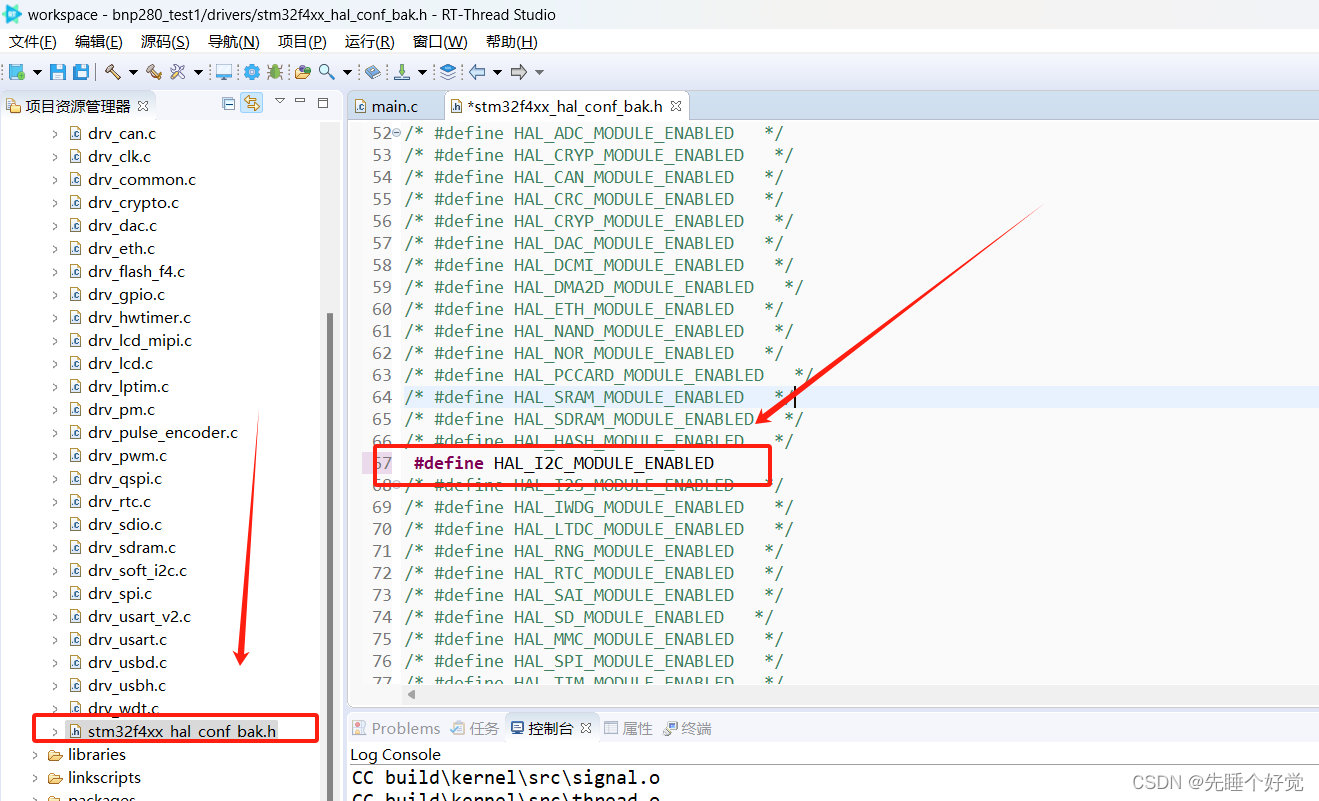The image size is (1319, 801).
Task: Expand the libraries folder
Action: pos(35,755)
